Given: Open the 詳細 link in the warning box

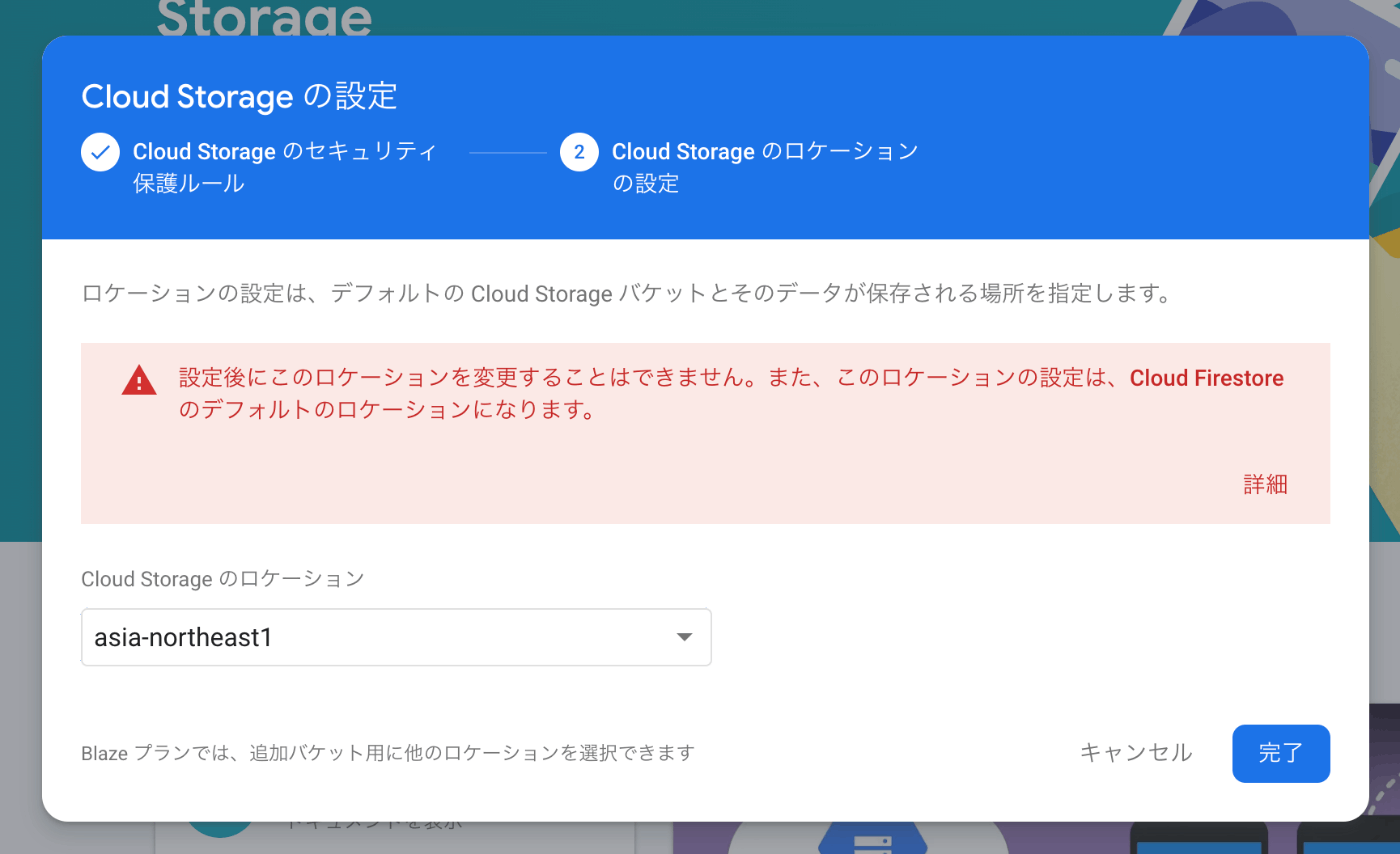Looking at the screenshot, I should click(x=1265, y=485).
